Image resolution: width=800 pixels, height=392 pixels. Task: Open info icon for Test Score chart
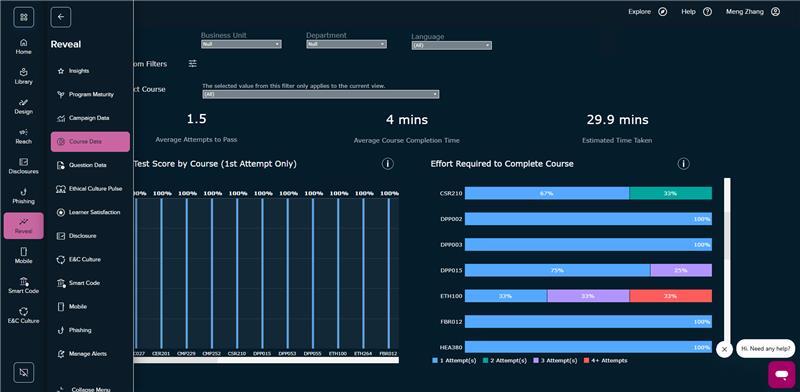(x=388, y=164)
